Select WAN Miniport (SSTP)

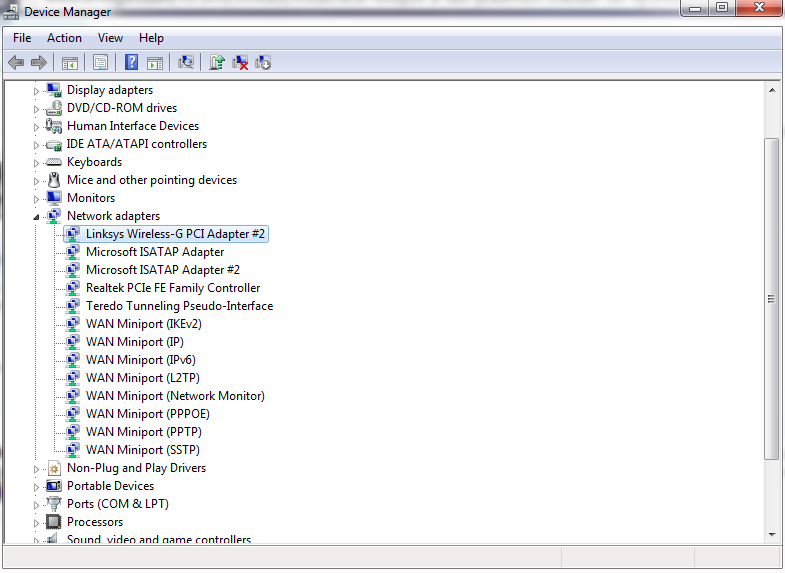pos(143,450)
